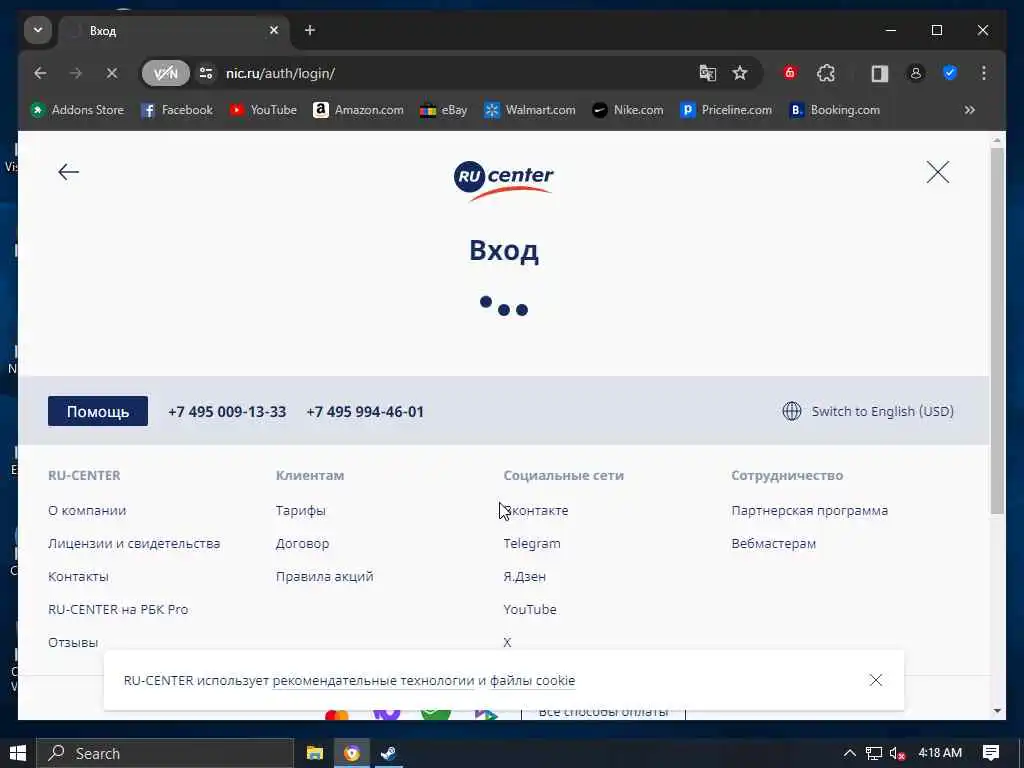Stop loading the page

tap(112, 73)
